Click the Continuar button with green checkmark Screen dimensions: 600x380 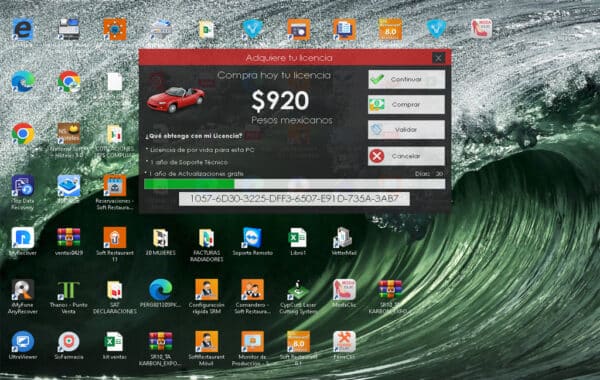[406, 79]
